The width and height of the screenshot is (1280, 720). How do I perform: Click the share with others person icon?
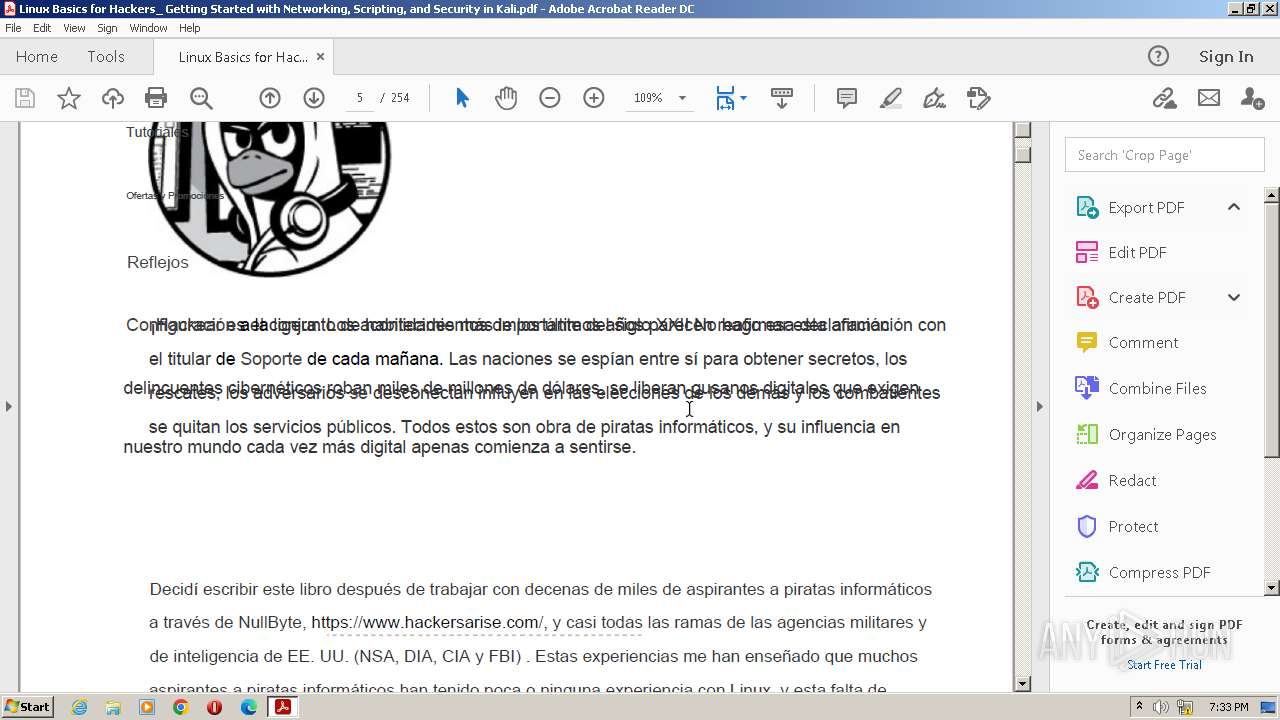(x=1252, y=98)
